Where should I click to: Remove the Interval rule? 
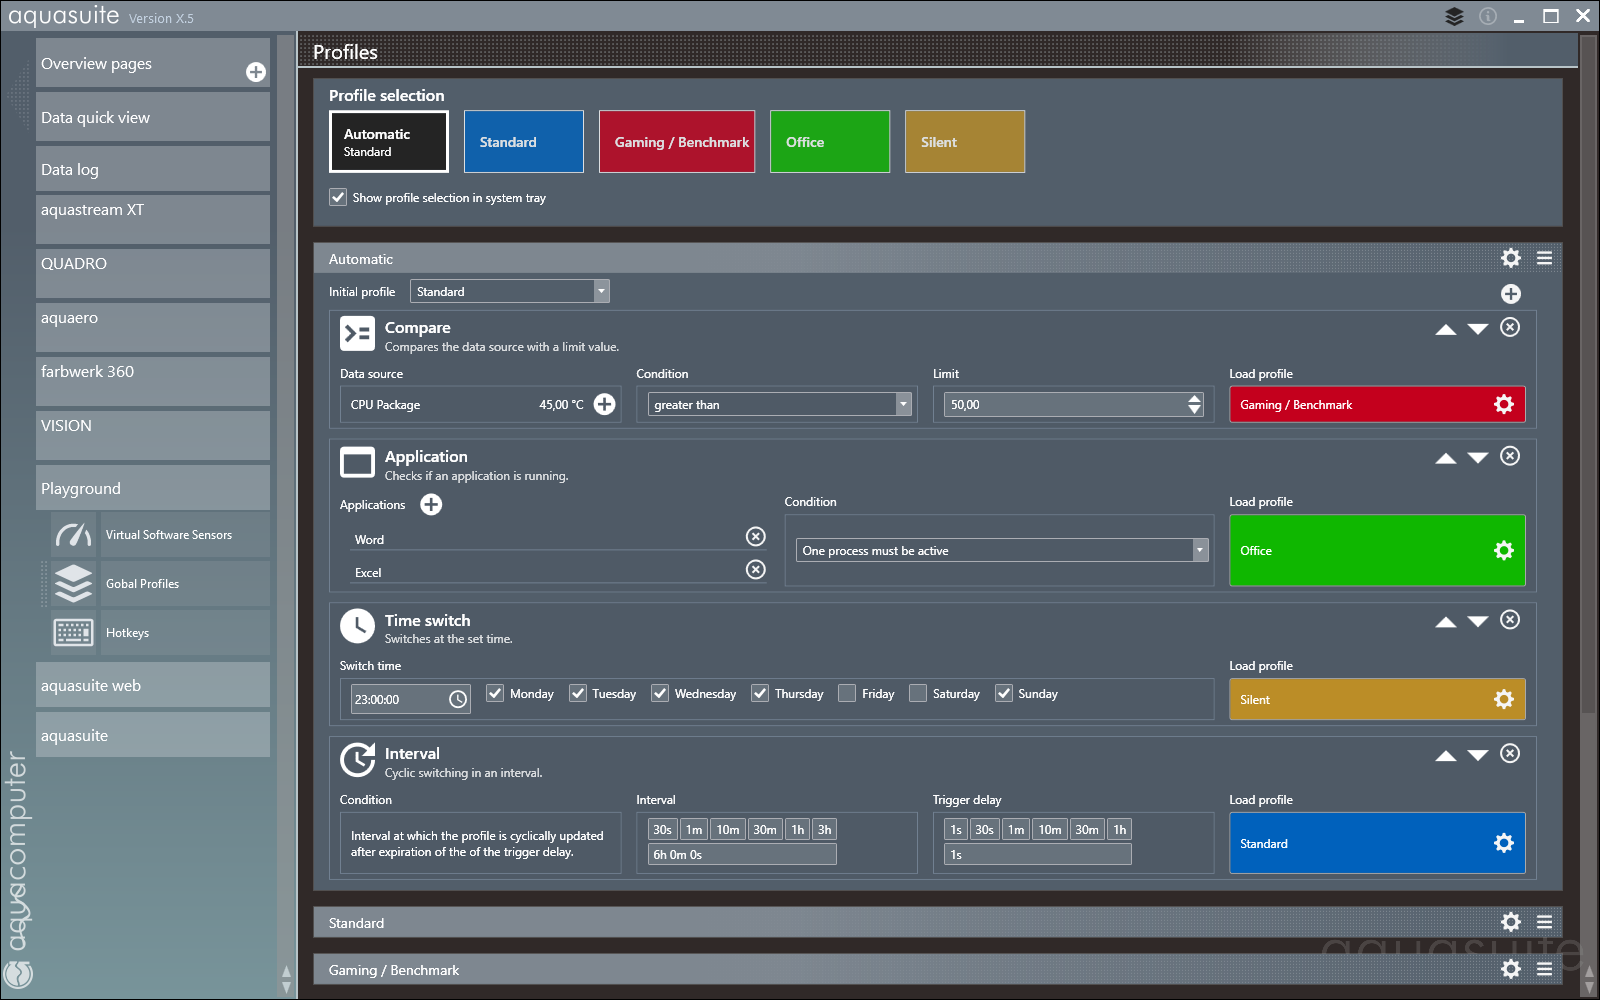click(x=1510, y=753)
